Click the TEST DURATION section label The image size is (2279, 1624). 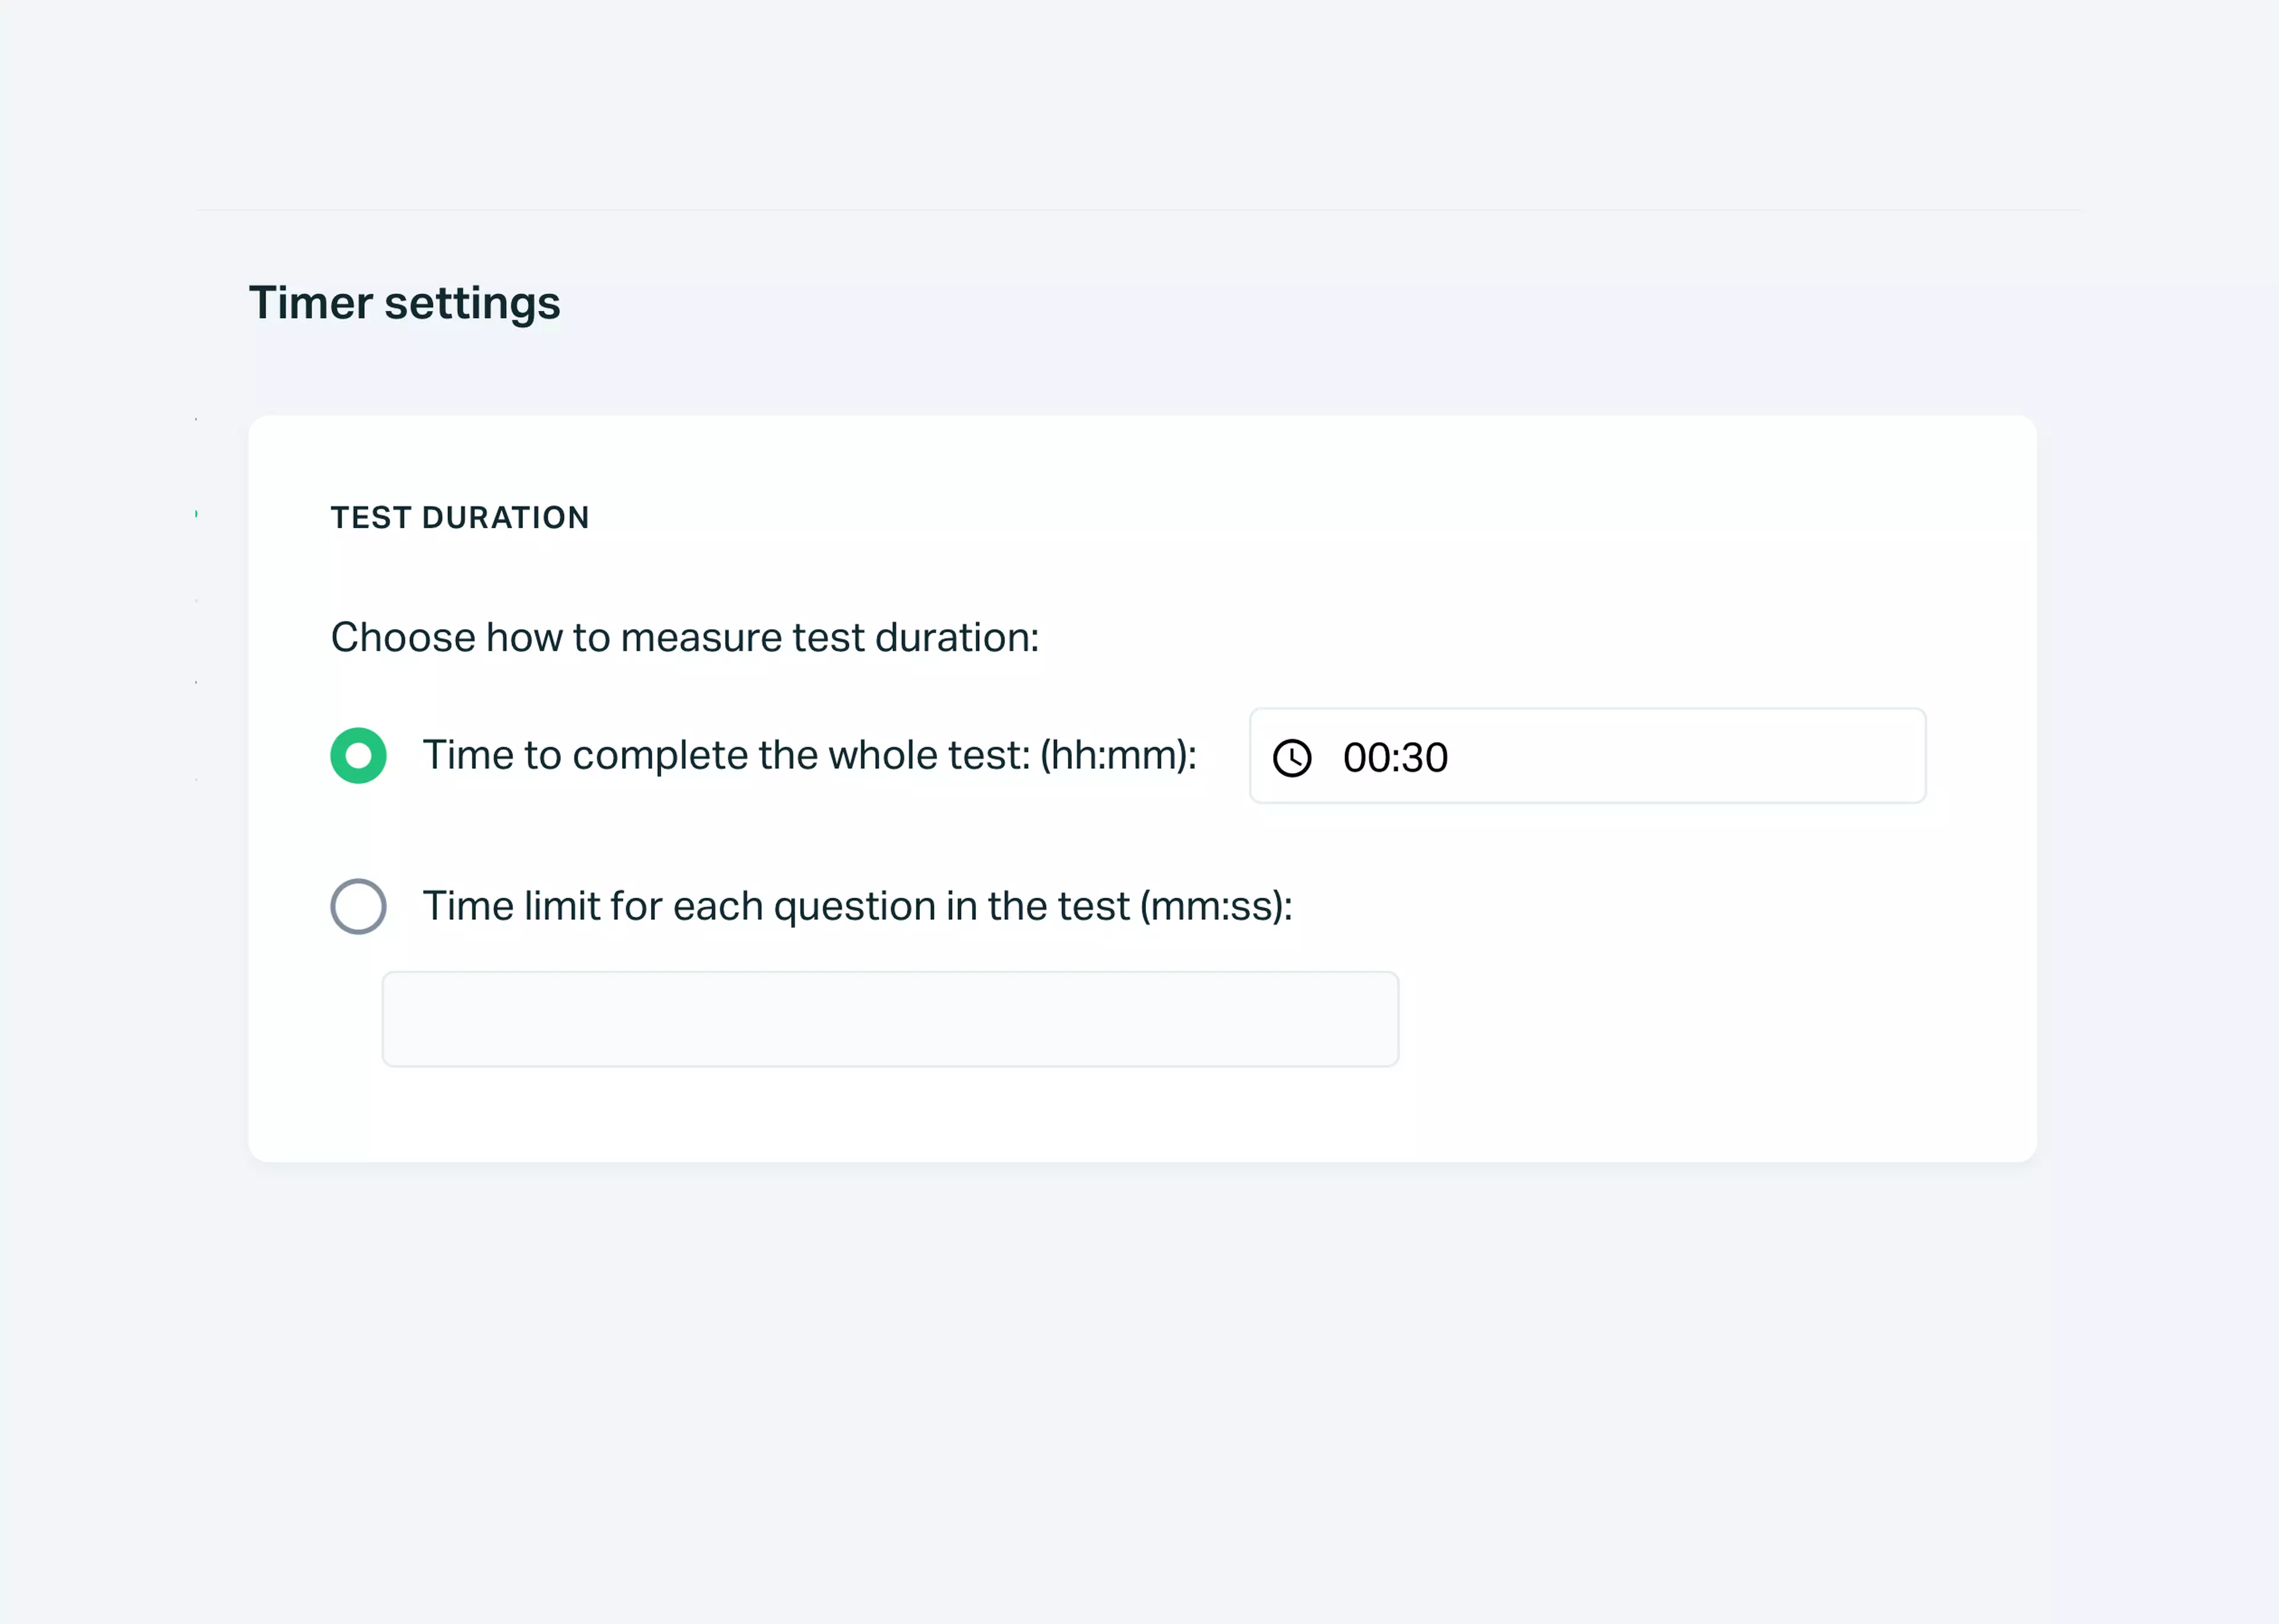tap(459, 518)
